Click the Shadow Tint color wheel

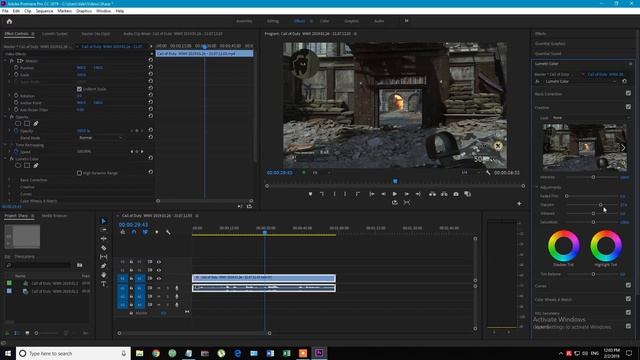(564, 246)
